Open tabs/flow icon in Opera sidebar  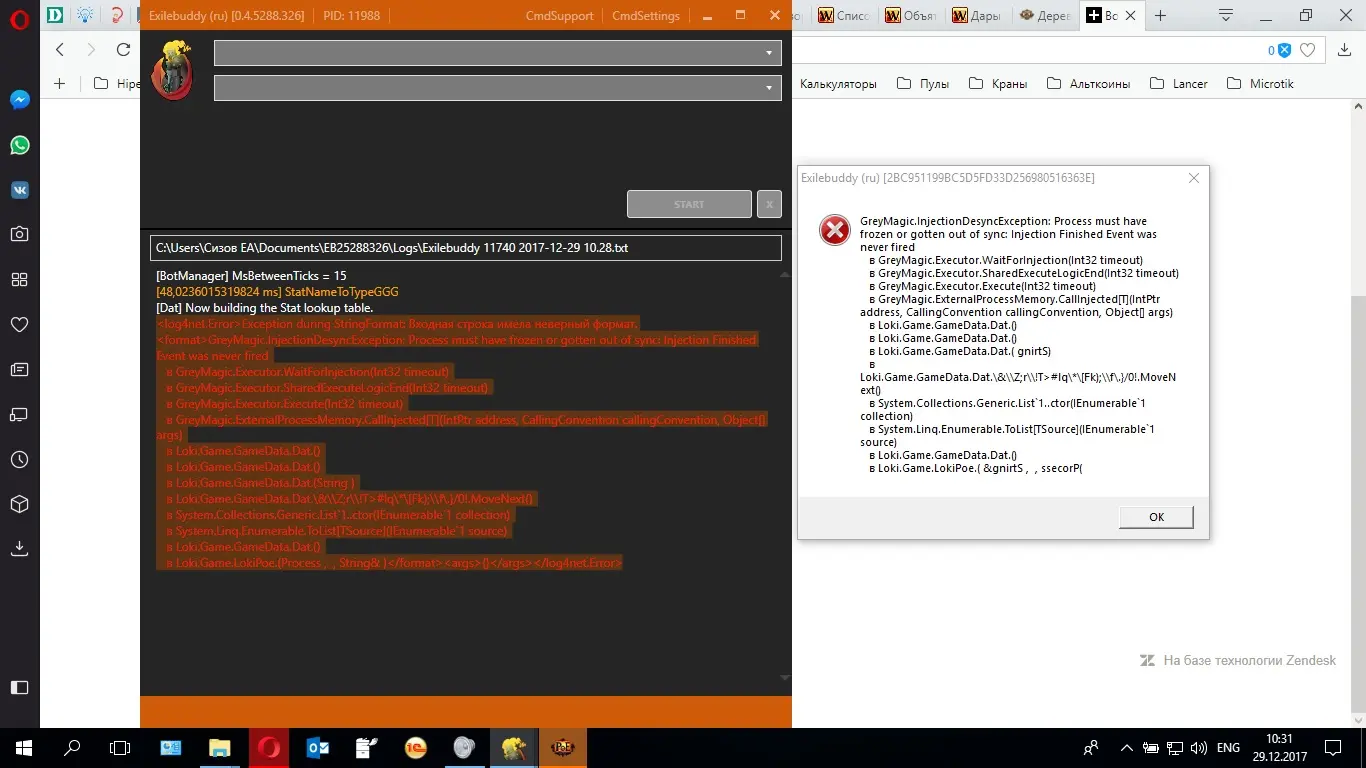pos(19,414)
